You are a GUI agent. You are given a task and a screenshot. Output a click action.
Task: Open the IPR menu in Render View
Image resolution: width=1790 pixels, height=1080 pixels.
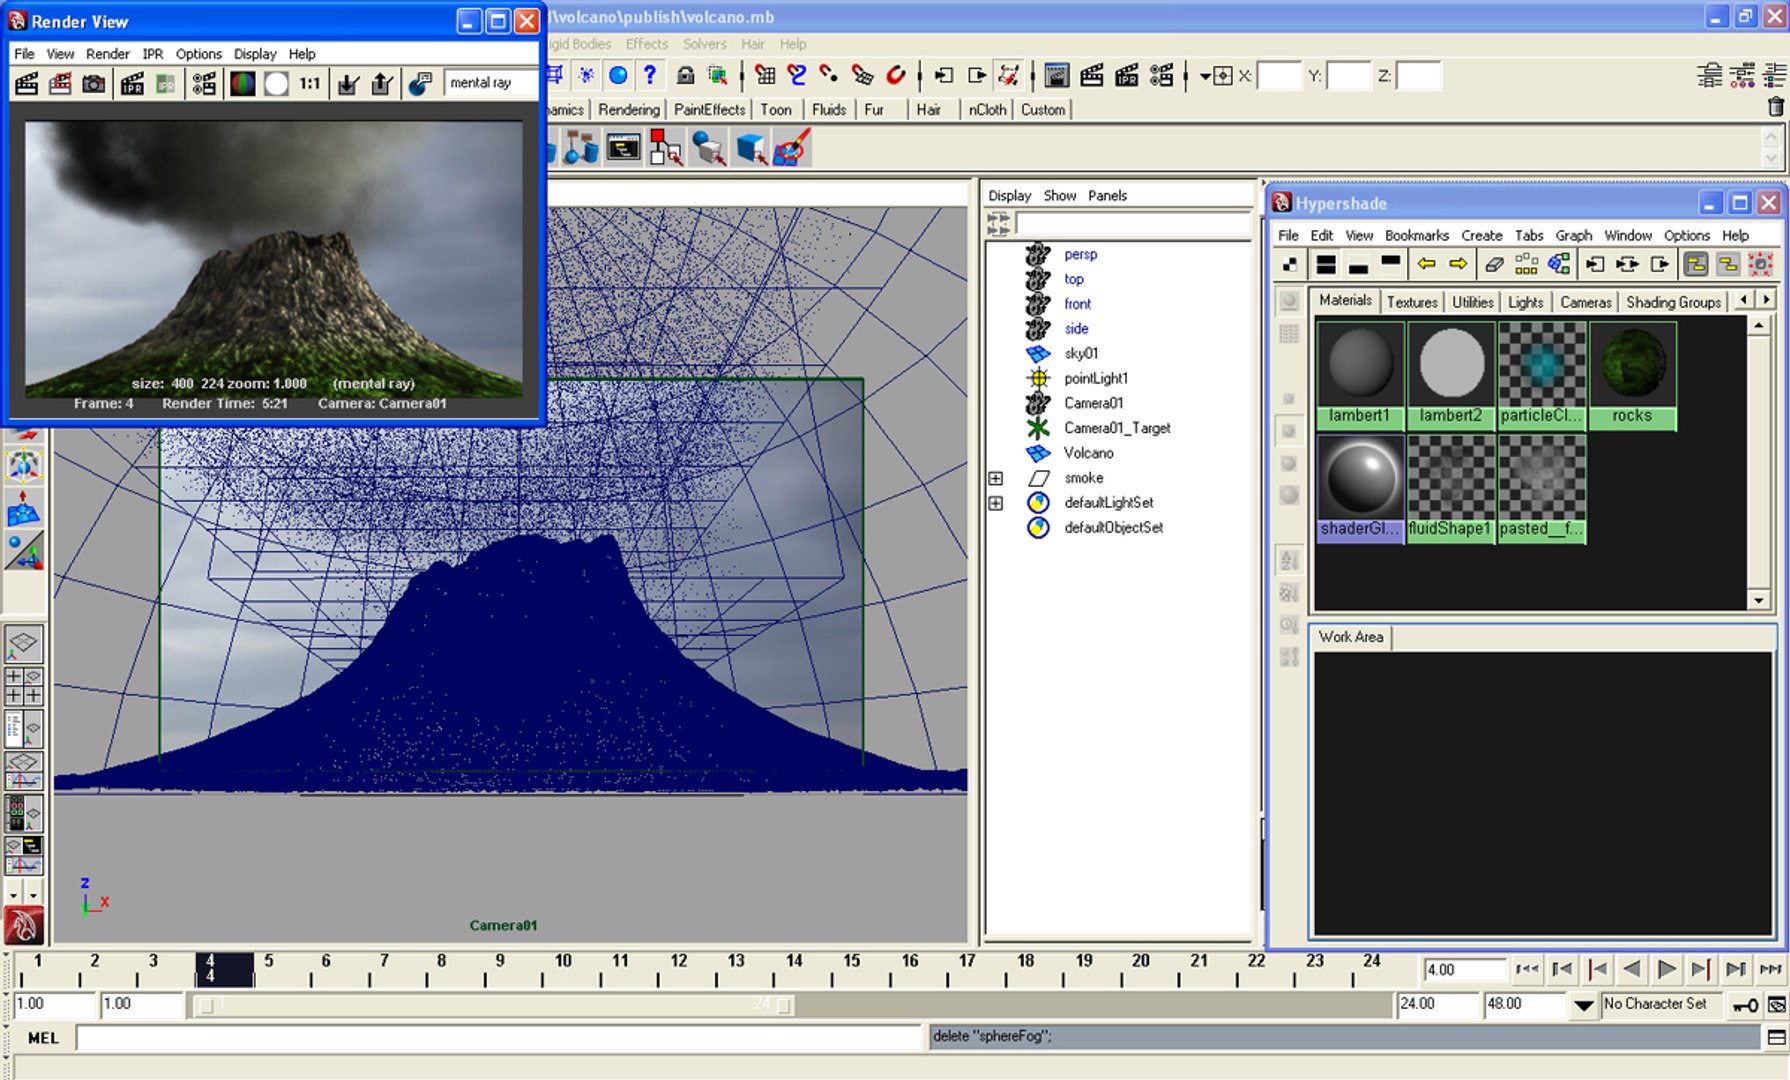pos(152,54)
